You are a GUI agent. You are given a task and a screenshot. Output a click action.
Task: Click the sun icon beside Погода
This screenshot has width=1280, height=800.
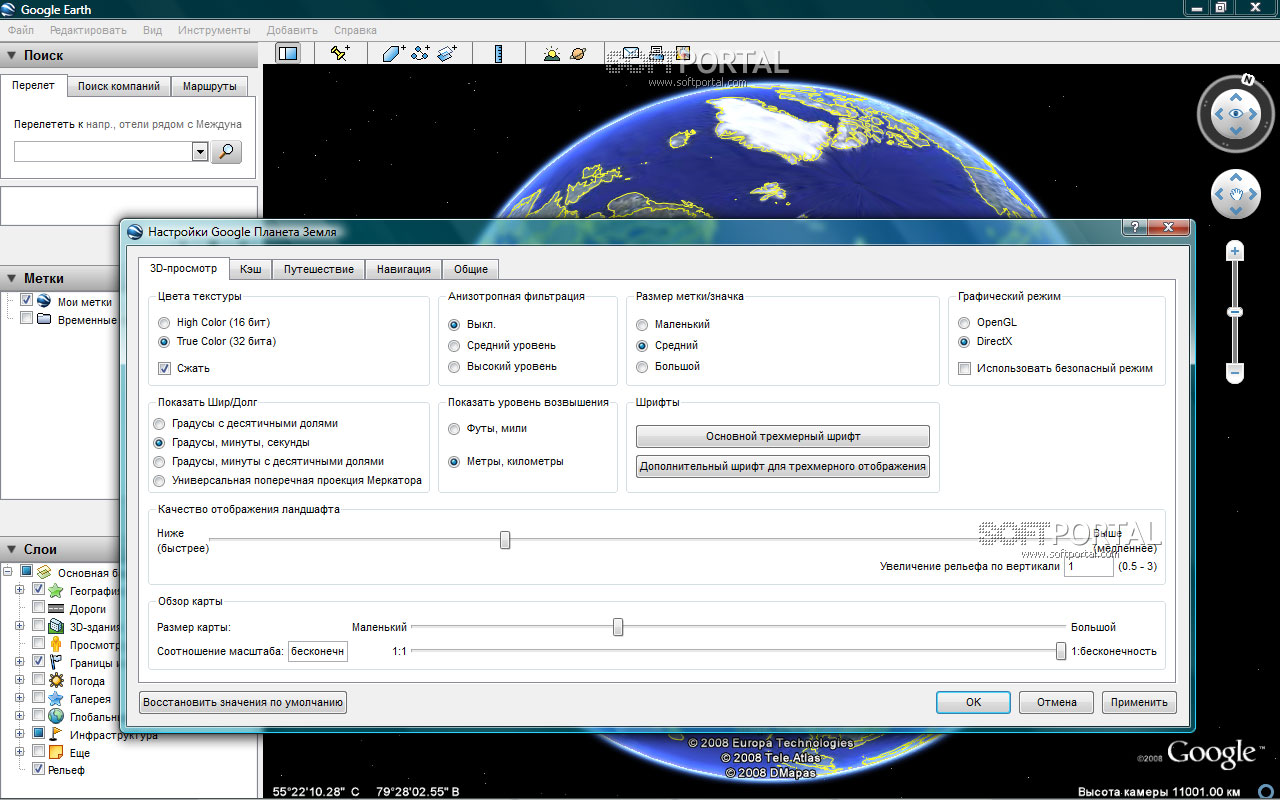[x=56, y=680]
